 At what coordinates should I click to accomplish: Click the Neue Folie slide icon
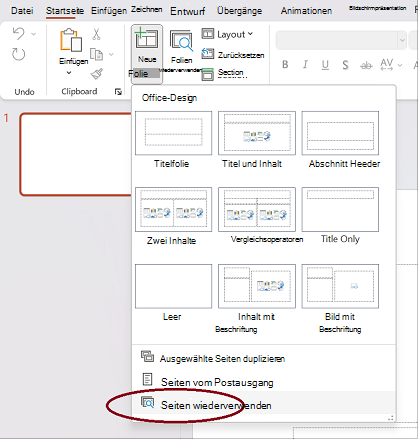[x=146, y=38]
